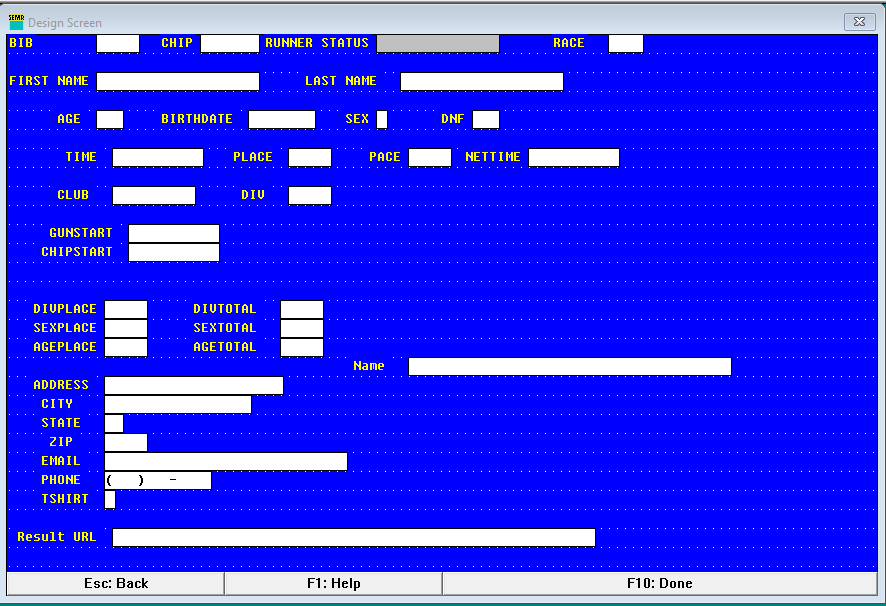Focus the TIME field
Image resolution: width=886 pixels, height=606 pixels.
158,157
